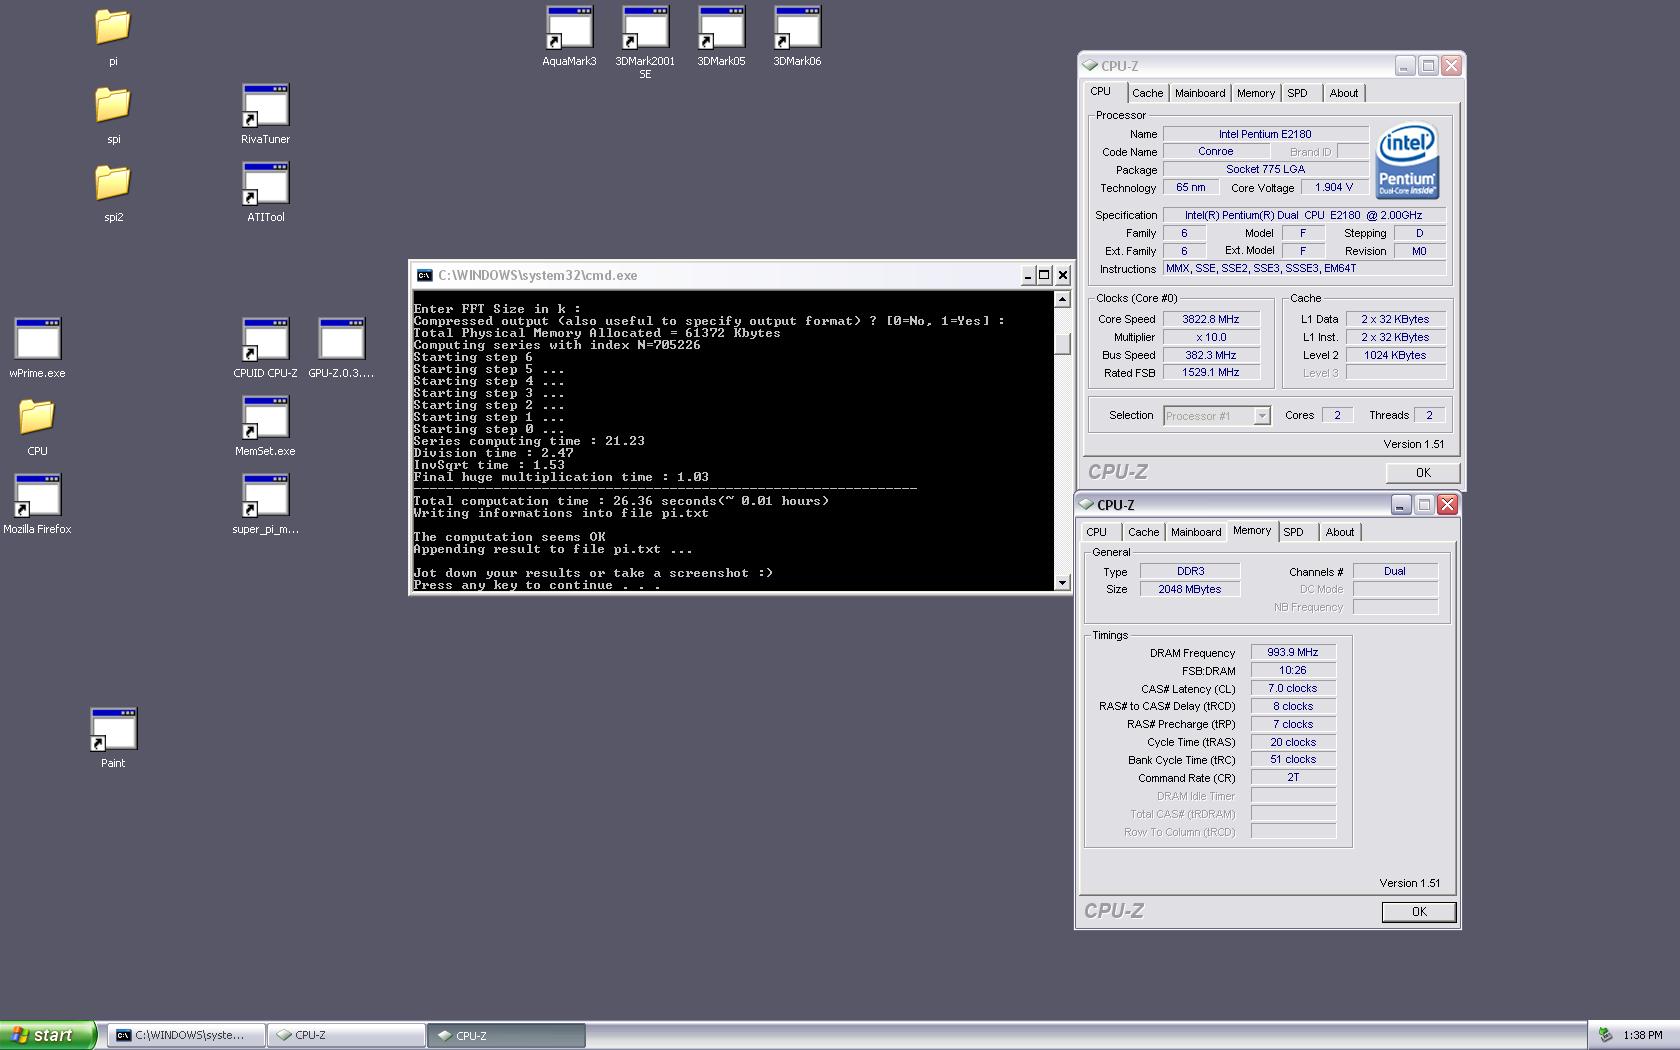The width and height of the screenshot is (1680, 1050).
Task: Launch AquaMark3 shortcut
Action: tap(569, 28)
